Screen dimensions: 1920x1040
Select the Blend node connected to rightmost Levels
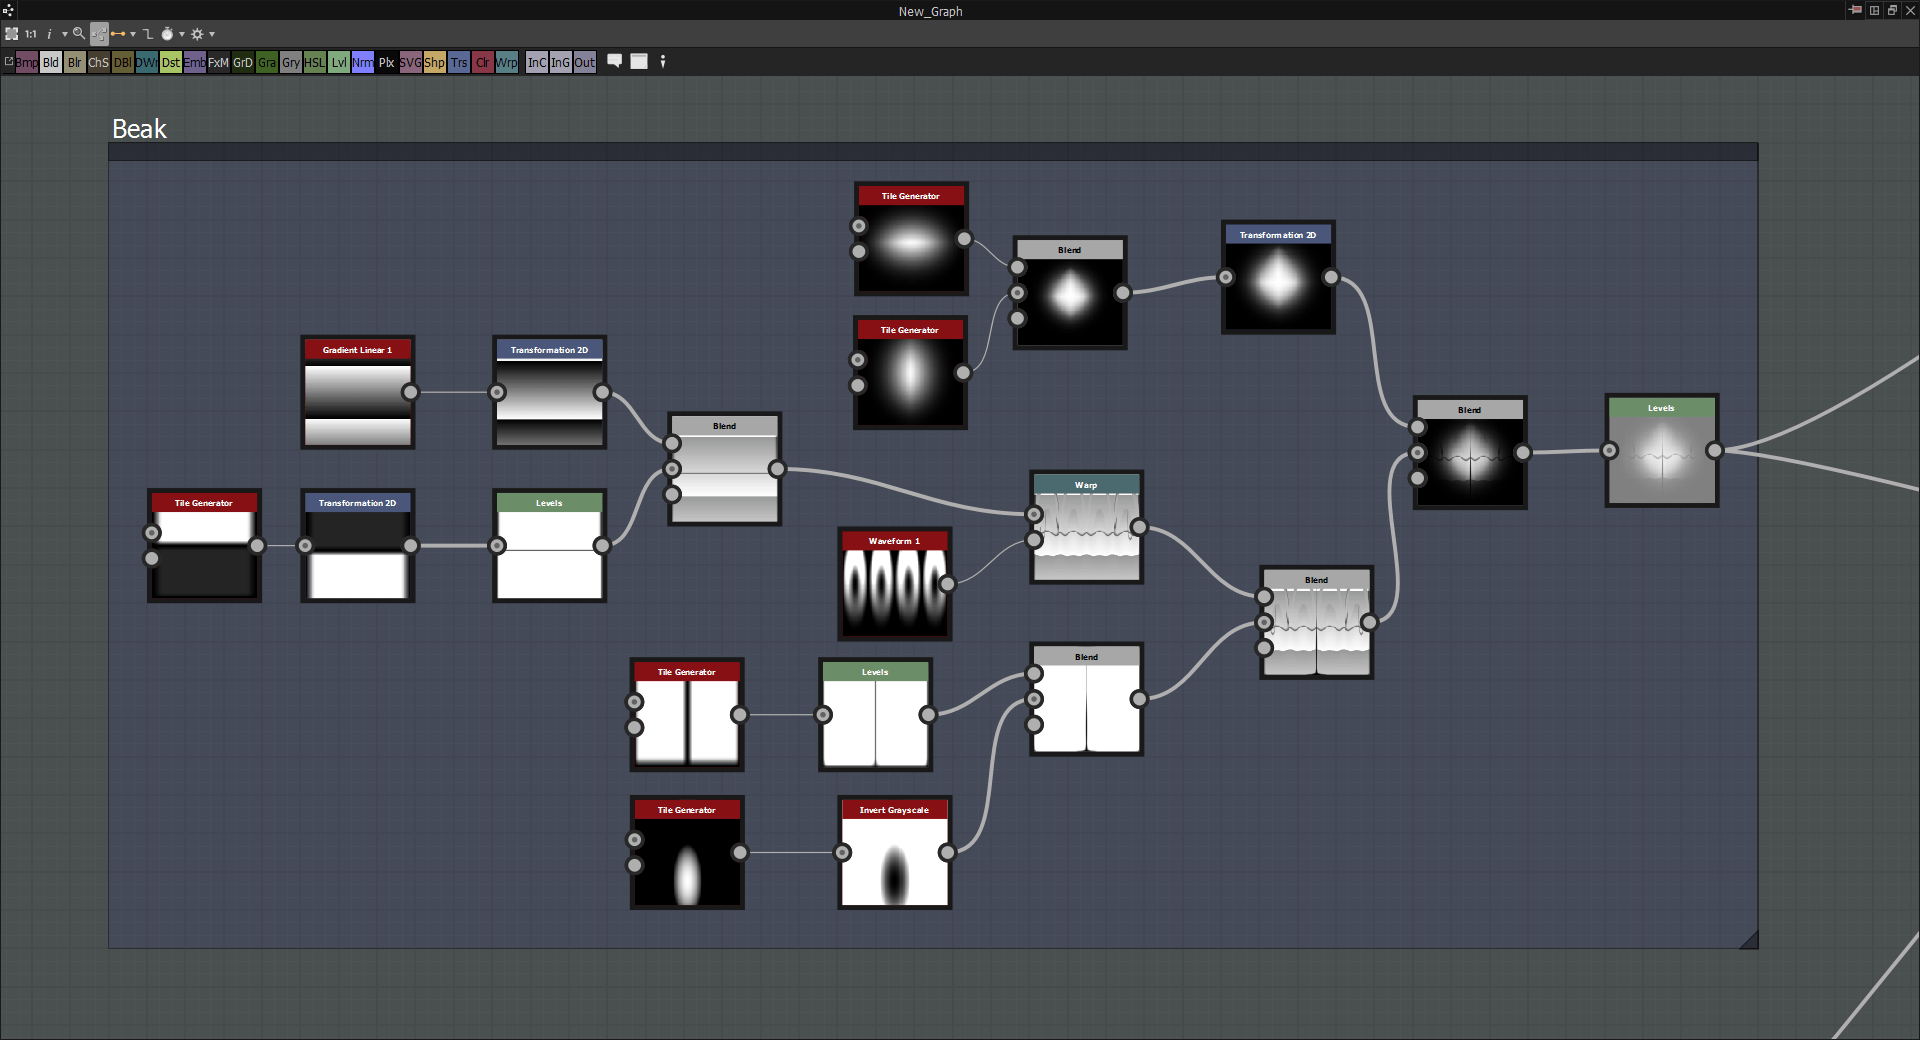click(x=1470, y=452)
